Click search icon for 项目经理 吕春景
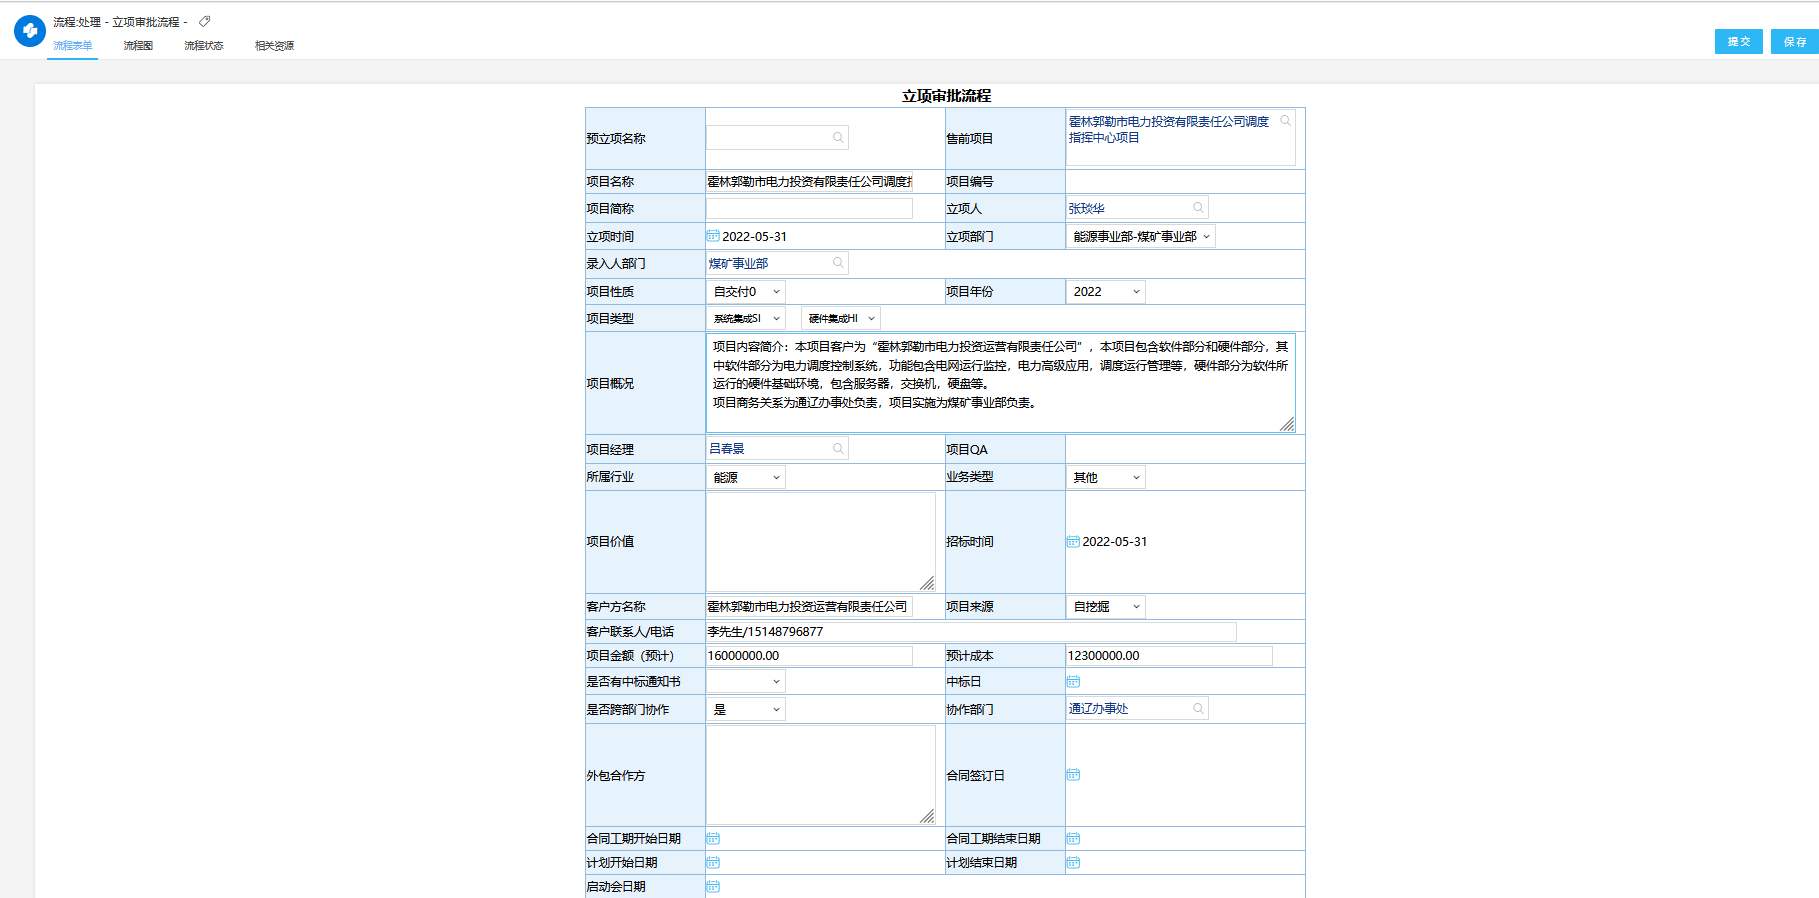 (838, 449)
